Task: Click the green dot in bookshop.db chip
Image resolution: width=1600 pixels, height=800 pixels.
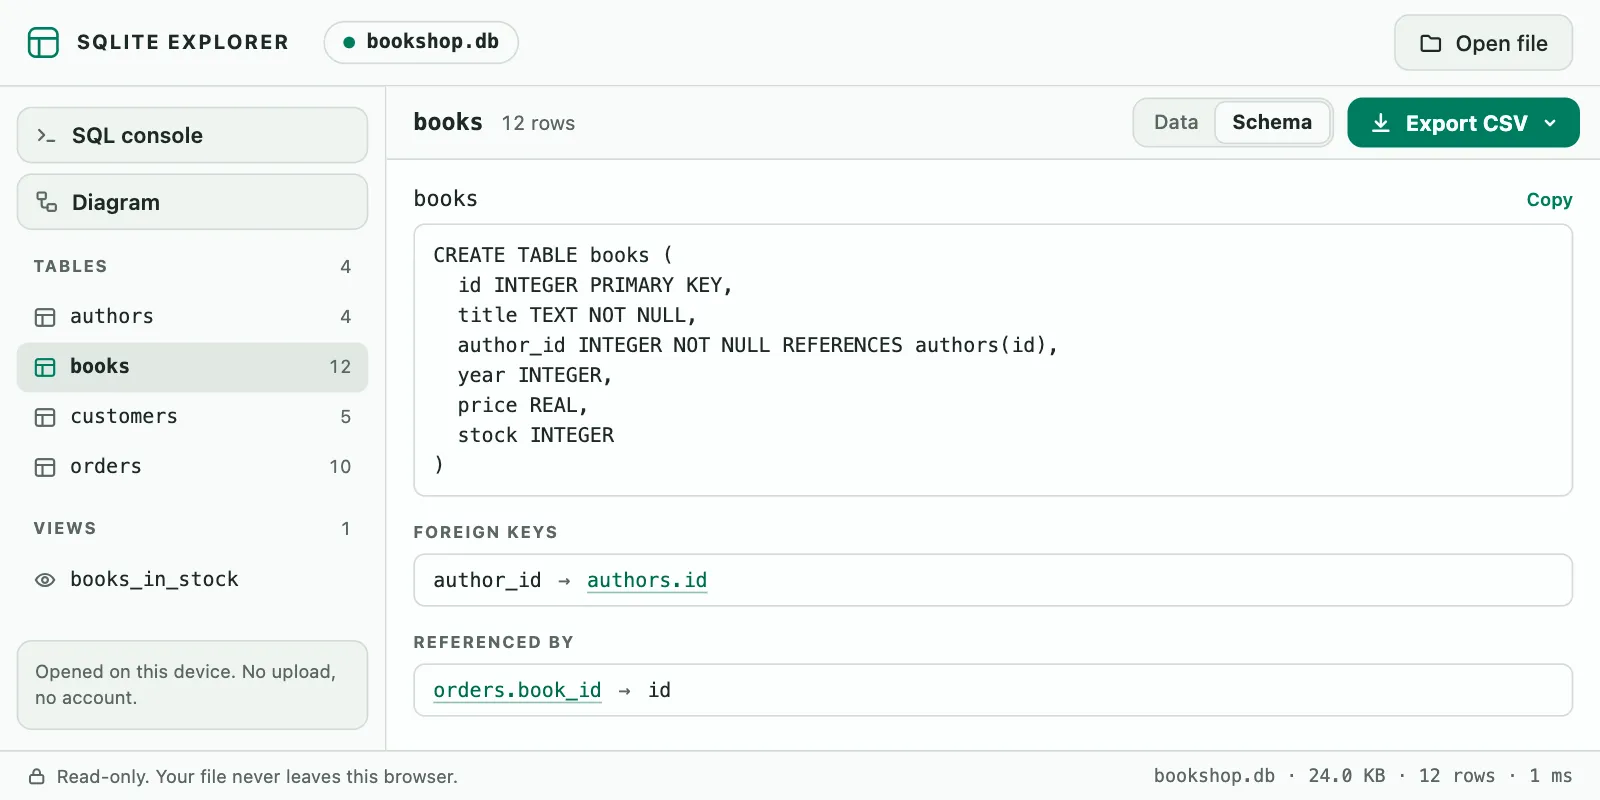Action: tap(349, 42)
